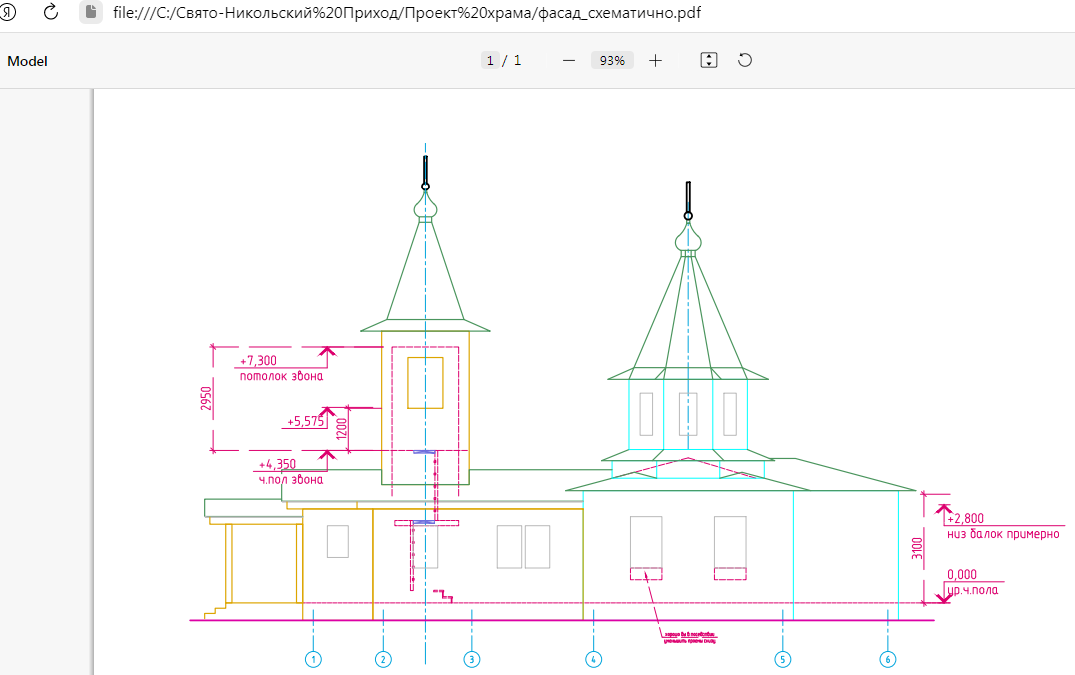Click the PDF file URL in address bar

tap(407, 12)
